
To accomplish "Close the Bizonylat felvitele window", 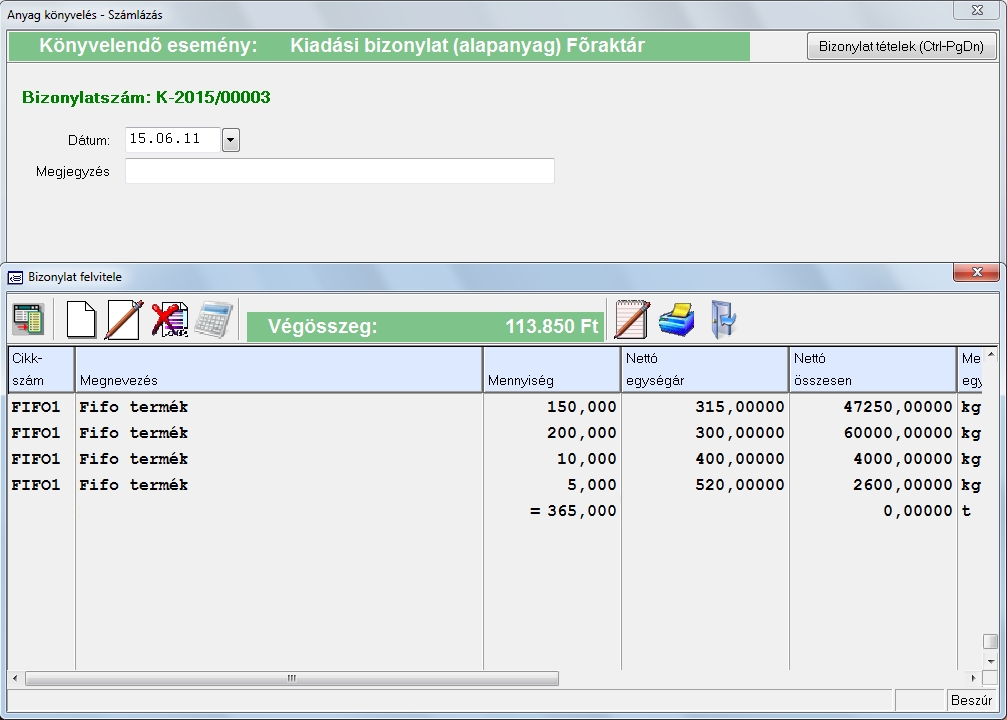I will [976, 273].
